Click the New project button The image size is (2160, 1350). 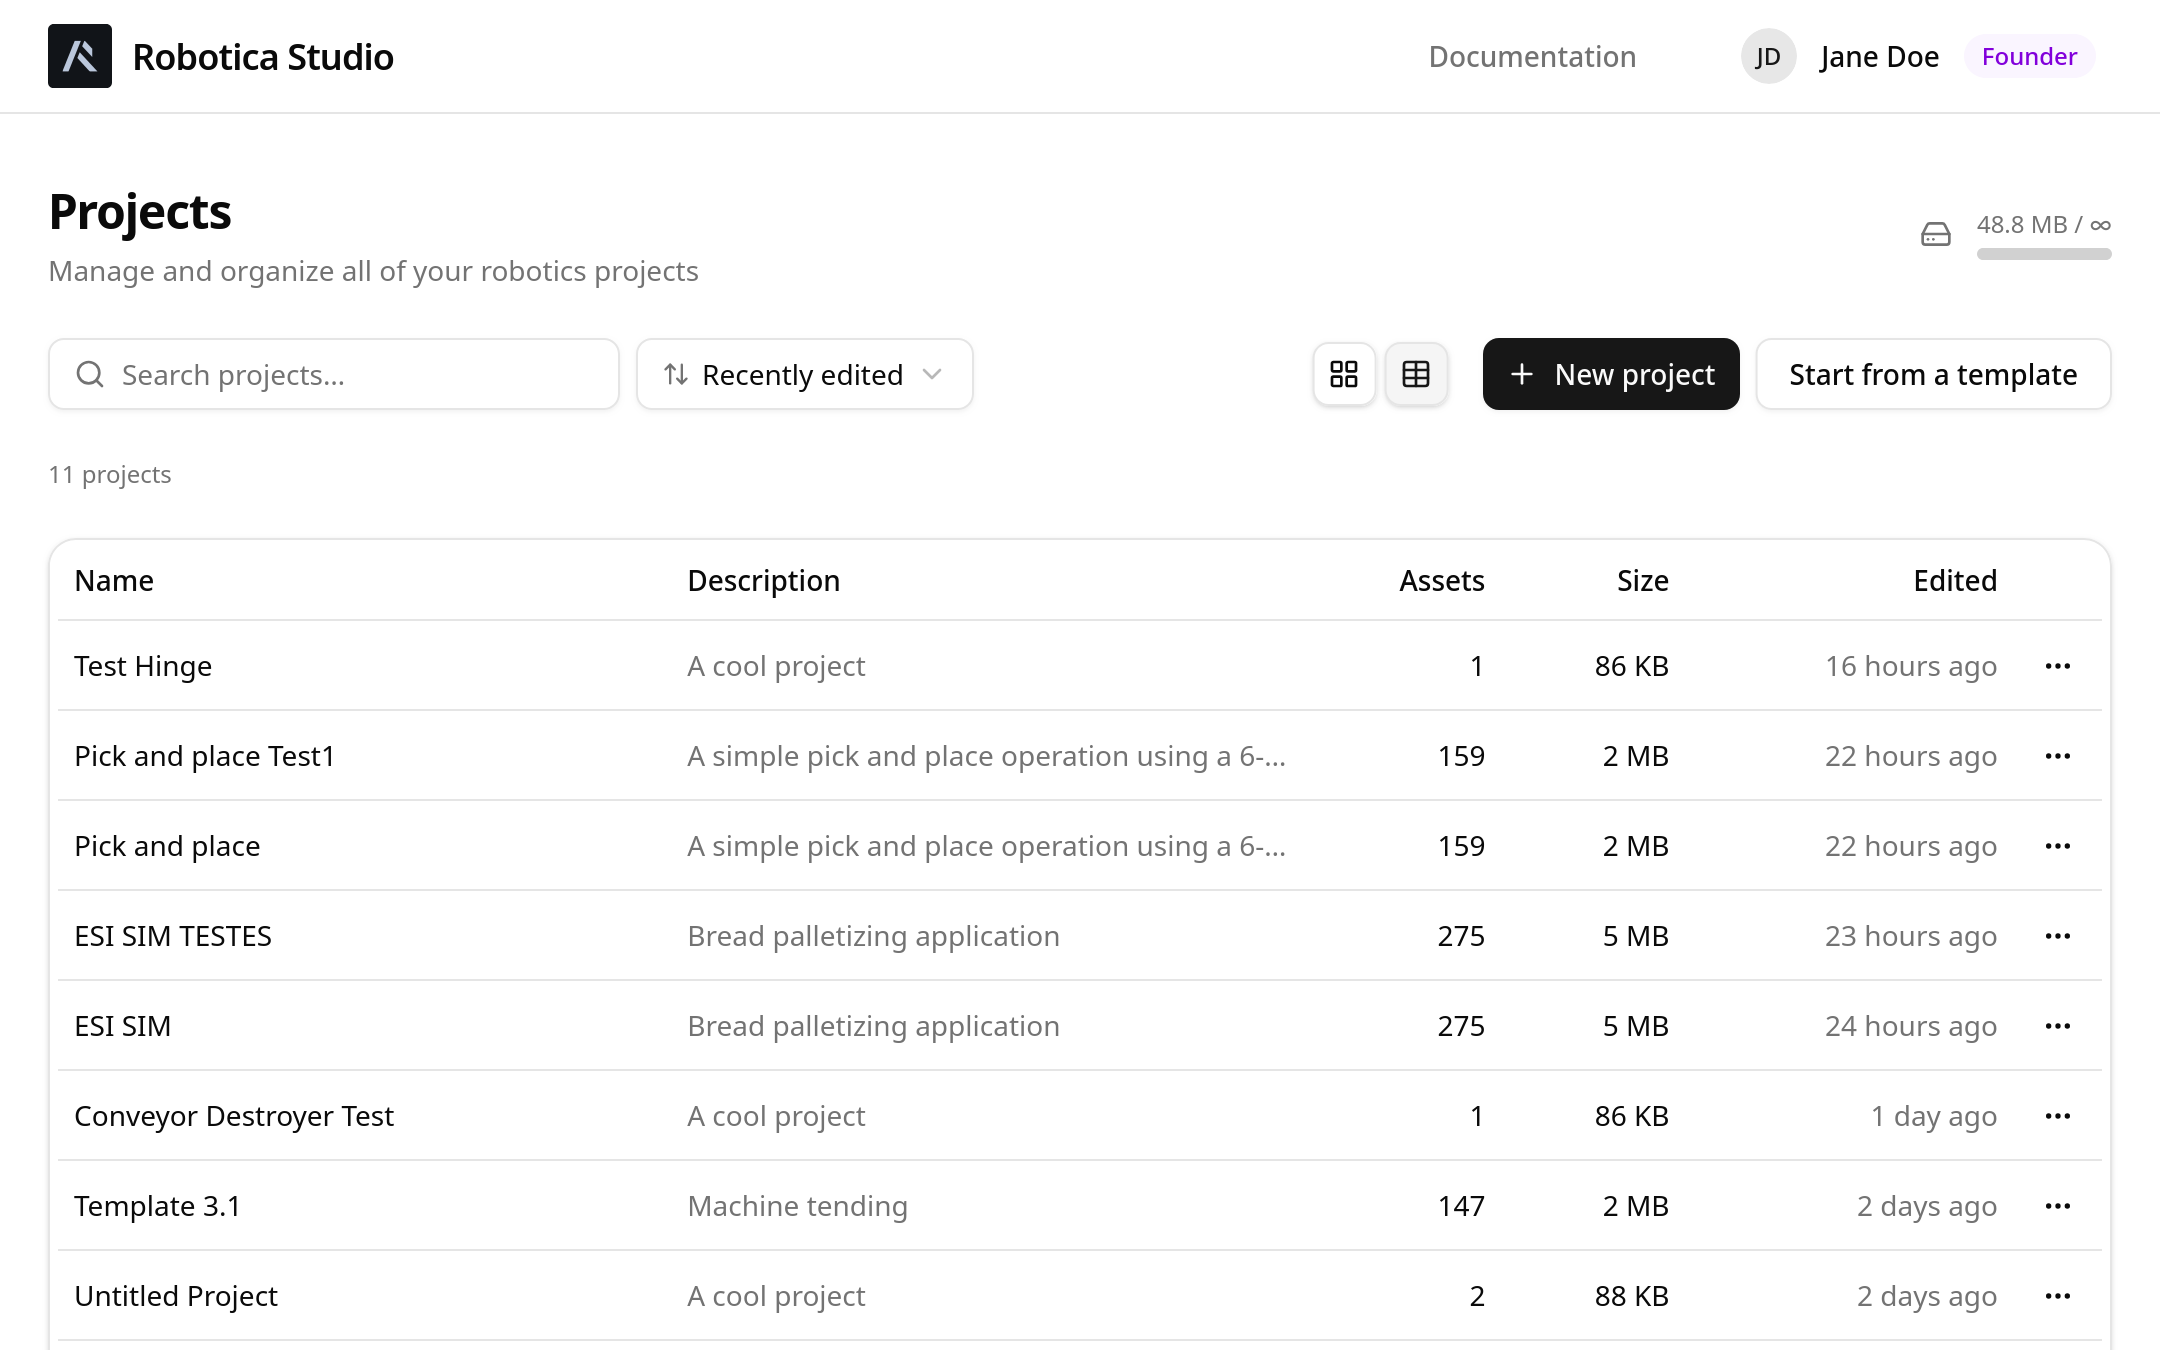pyautogui.click(x=1610, y=374)
